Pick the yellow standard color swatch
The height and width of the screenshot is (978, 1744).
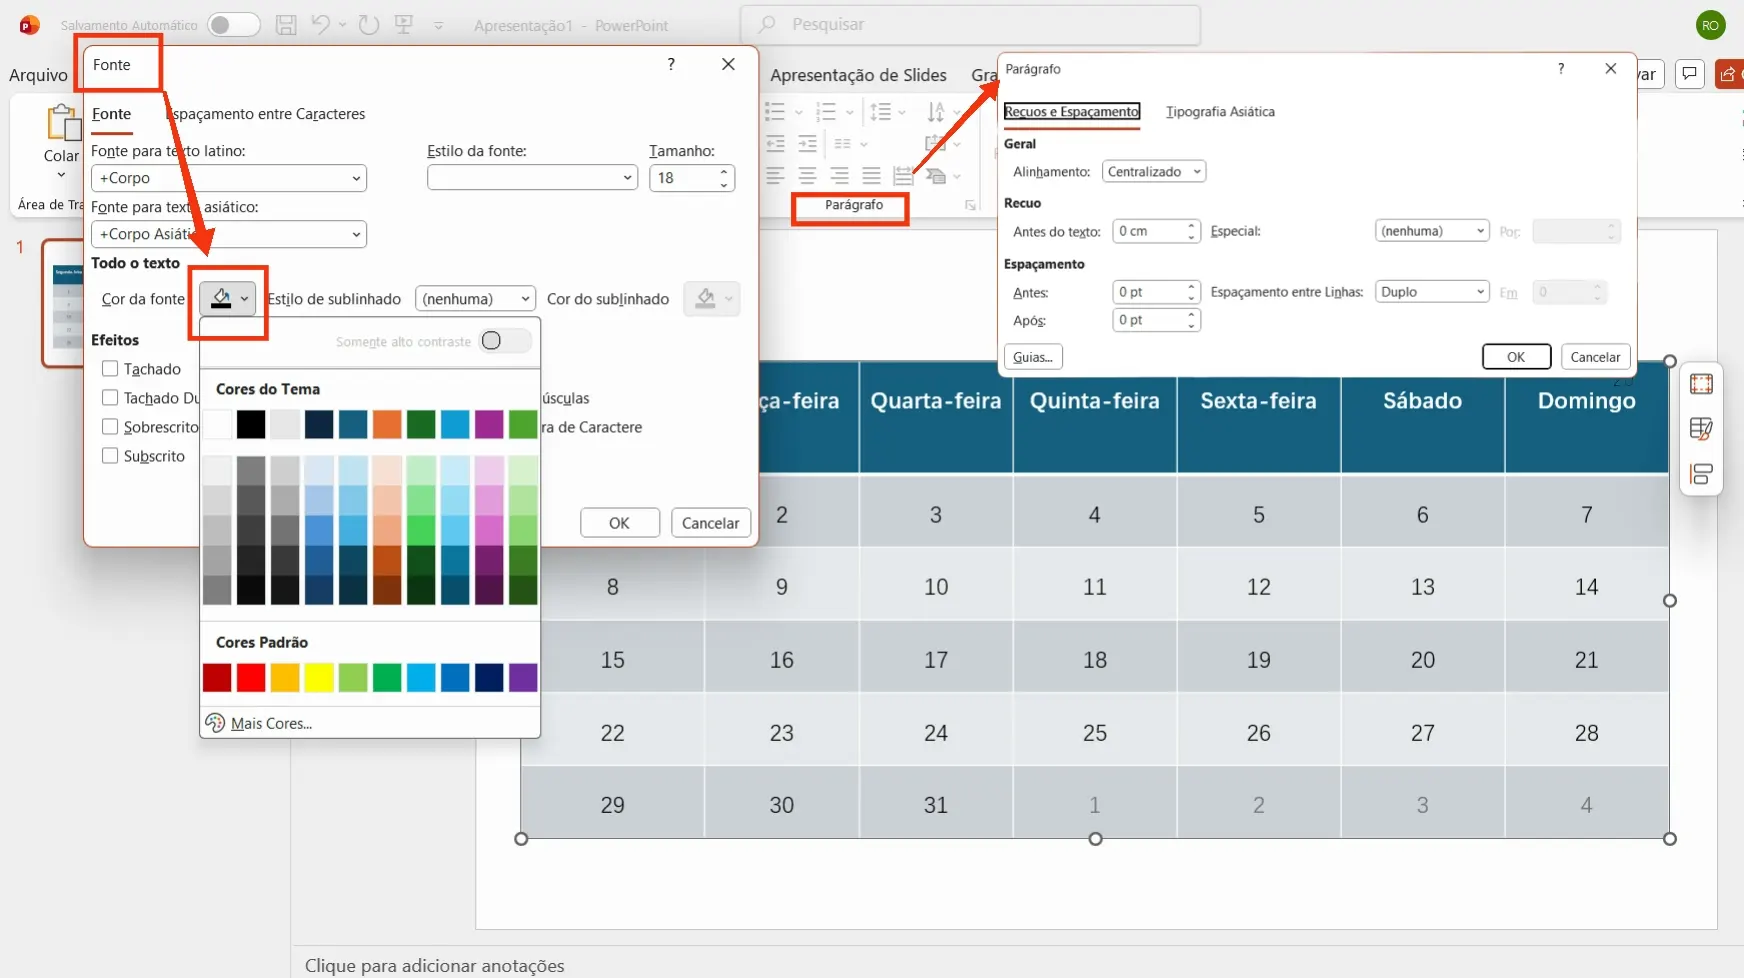319,677
